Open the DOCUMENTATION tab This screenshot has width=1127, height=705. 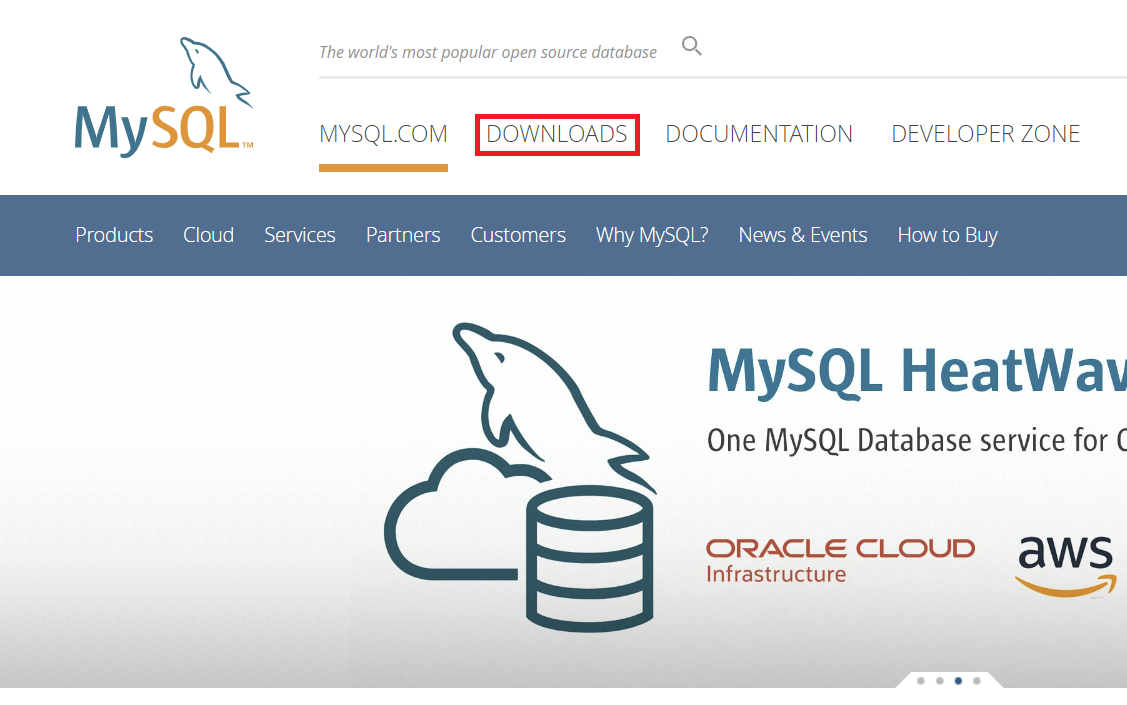pyautogui.click(x=759, y=134)
